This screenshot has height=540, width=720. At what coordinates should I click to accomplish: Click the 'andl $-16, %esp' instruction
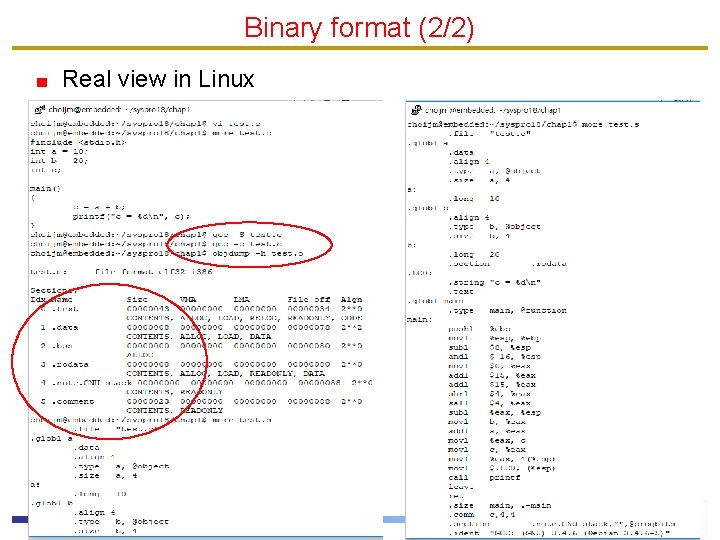point(495,356)
